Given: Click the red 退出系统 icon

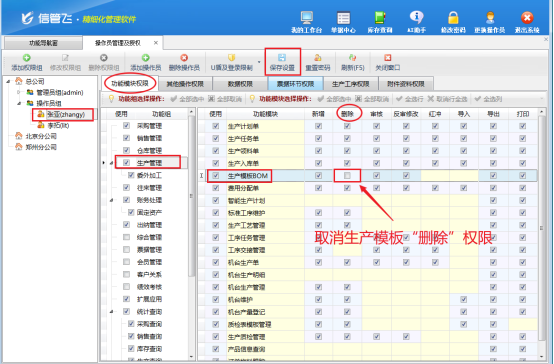Looking at the screenshot, I should 527,22.
